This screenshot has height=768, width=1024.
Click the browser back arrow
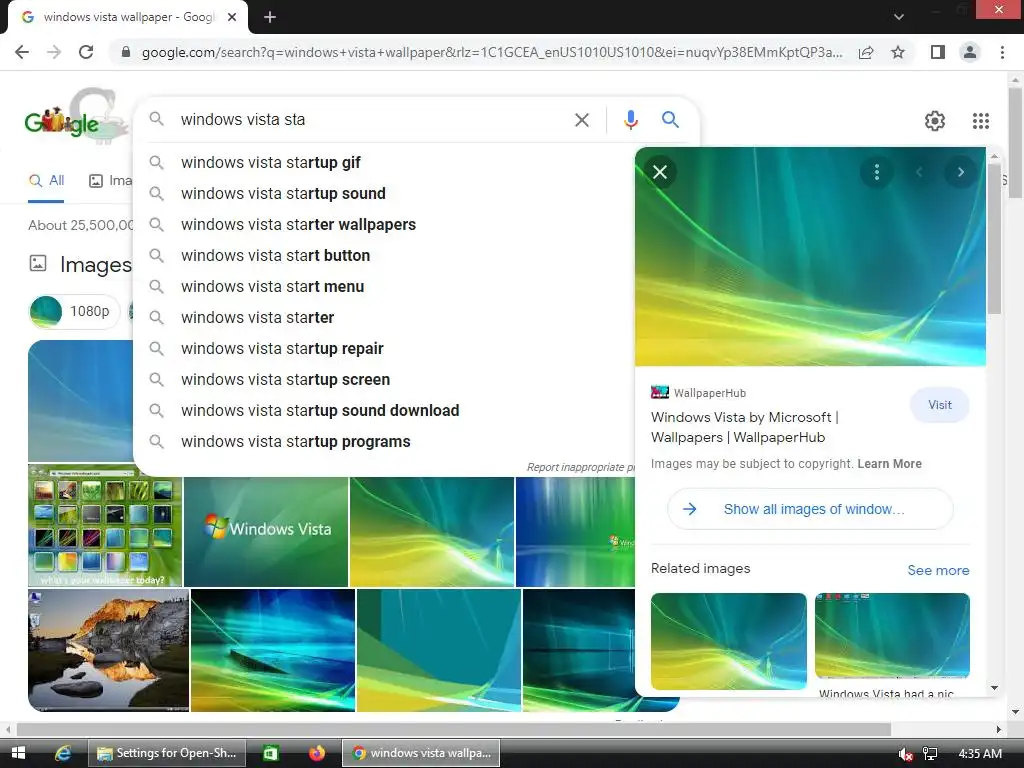pyautogui.click(x=22, y=52)
